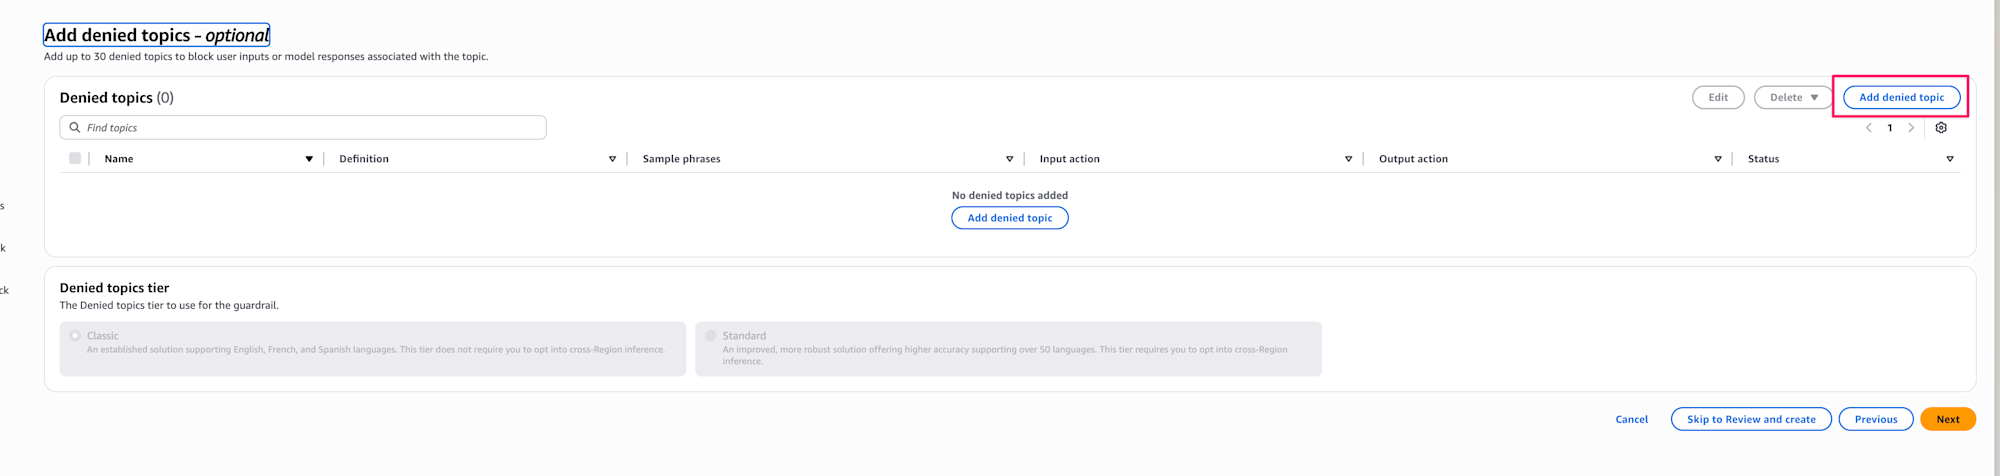2000x476 pixels.
Task: Sort by Definition column arrow
Action: point(612,159)
